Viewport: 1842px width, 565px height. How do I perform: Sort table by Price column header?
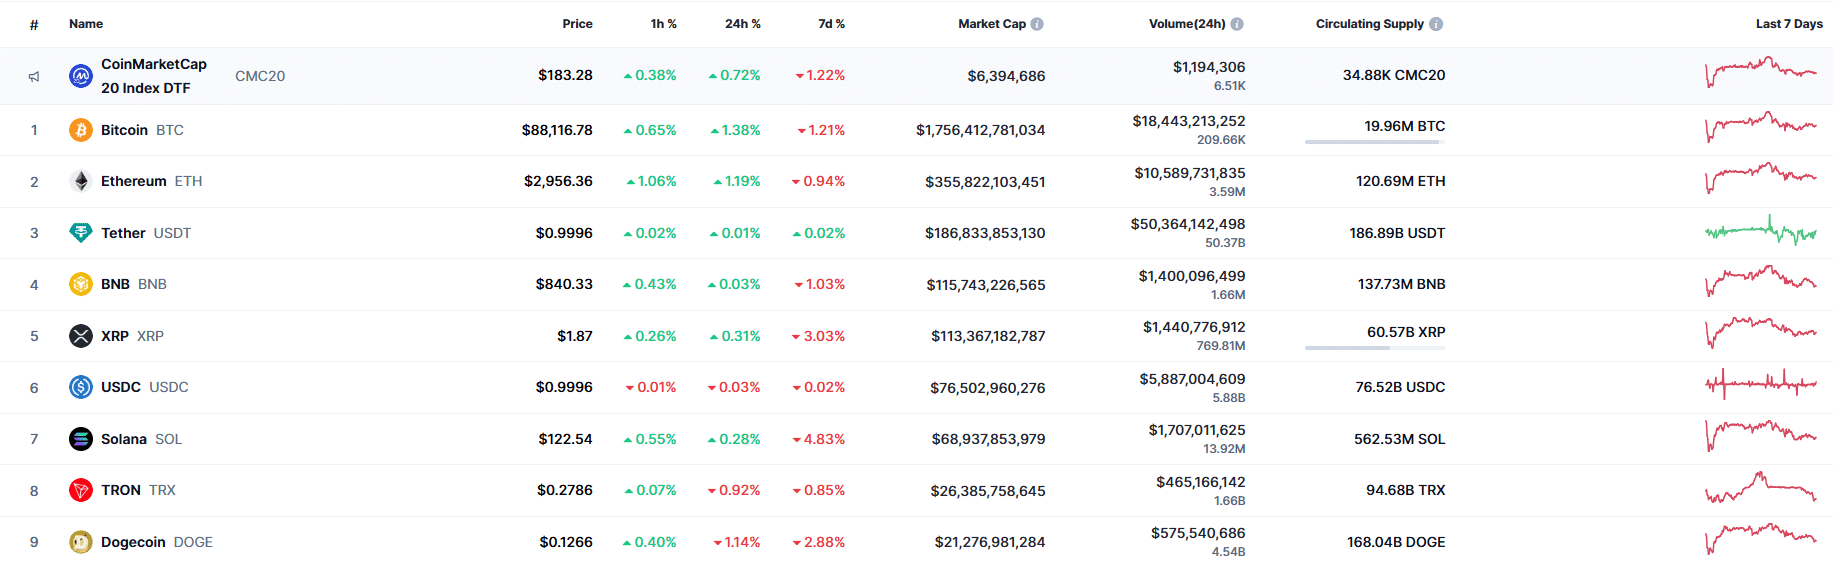coord(577,24)
